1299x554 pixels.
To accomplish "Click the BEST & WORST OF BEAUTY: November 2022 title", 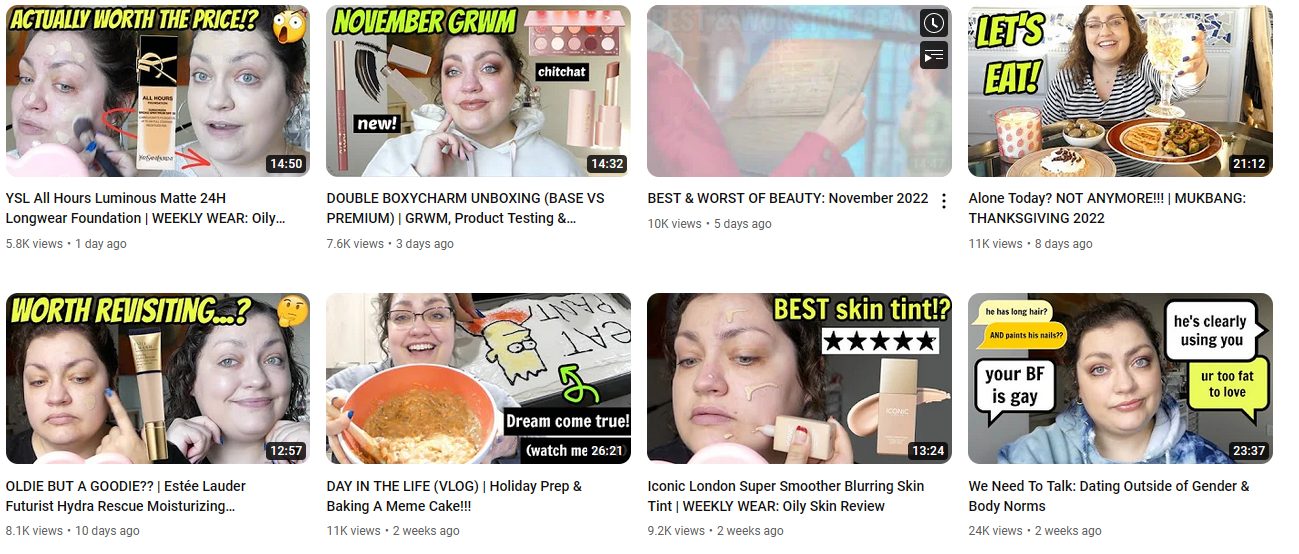I will [x=788, y=198].
